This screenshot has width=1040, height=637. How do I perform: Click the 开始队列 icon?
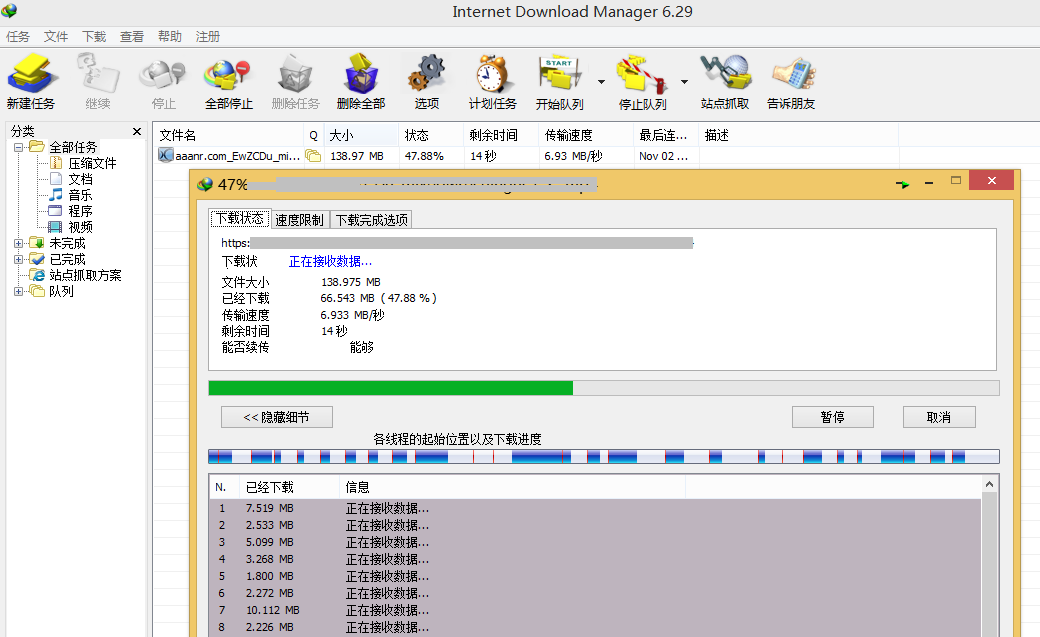click(x=559, y=74)
